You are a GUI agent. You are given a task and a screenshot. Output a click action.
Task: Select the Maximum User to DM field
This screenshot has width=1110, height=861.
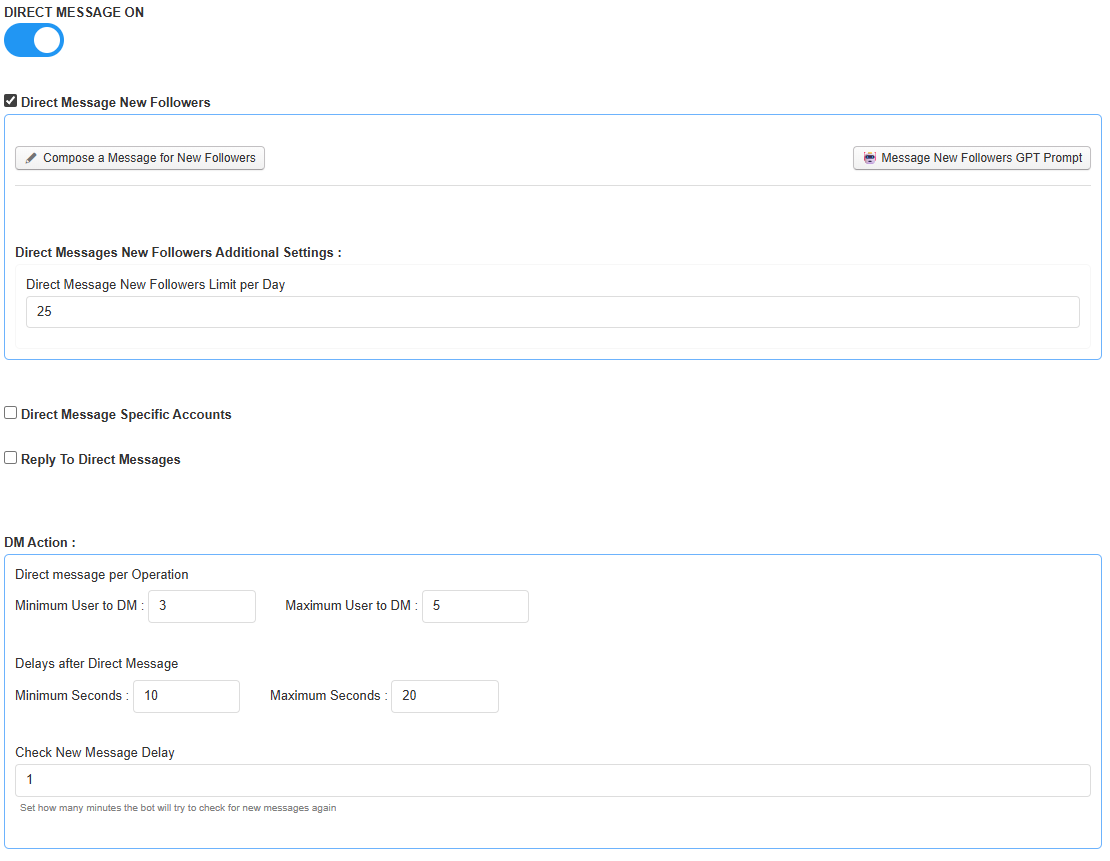pos(475,606)
